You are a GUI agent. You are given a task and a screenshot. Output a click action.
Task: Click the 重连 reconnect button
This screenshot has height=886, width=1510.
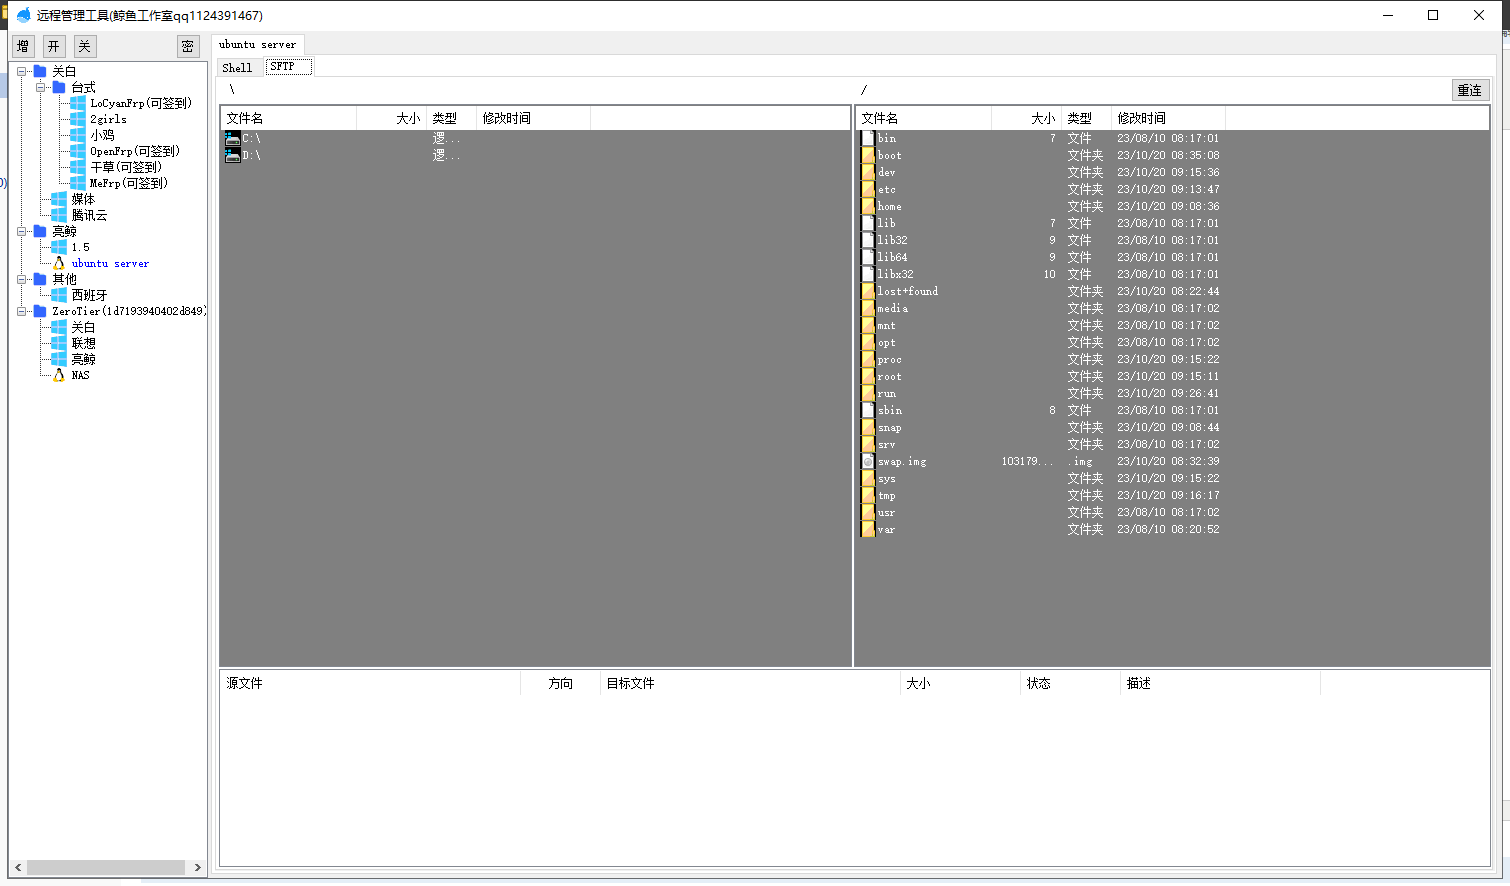pos(1470,90)
